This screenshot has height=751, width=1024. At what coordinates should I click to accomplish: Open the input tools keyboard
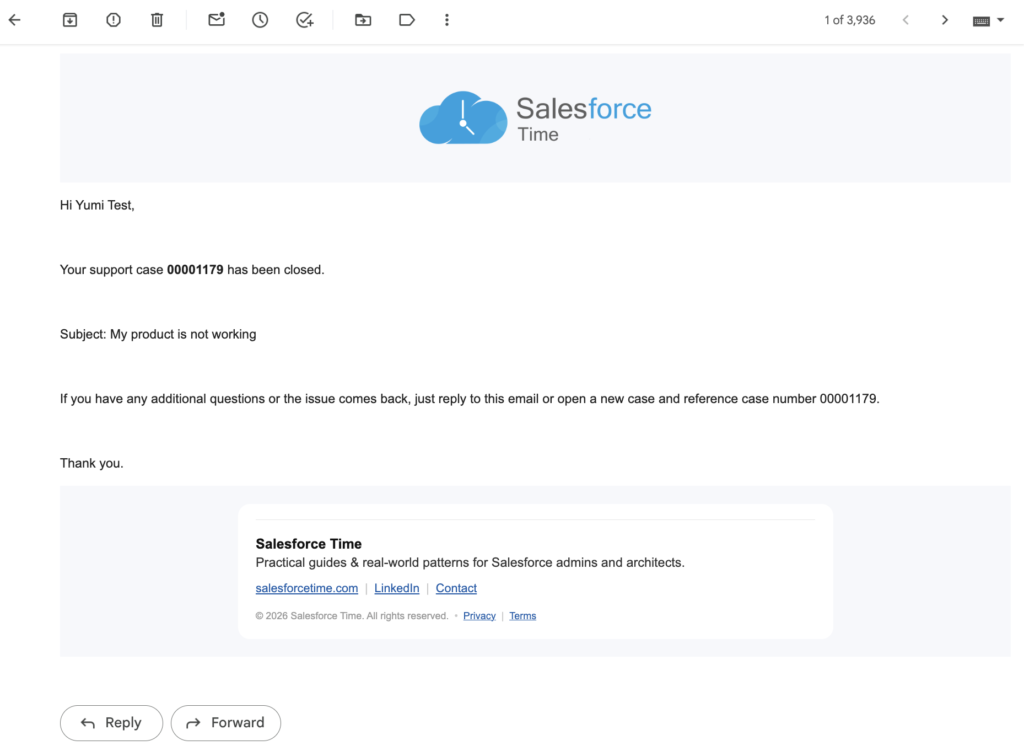click(x=982, y=19)
